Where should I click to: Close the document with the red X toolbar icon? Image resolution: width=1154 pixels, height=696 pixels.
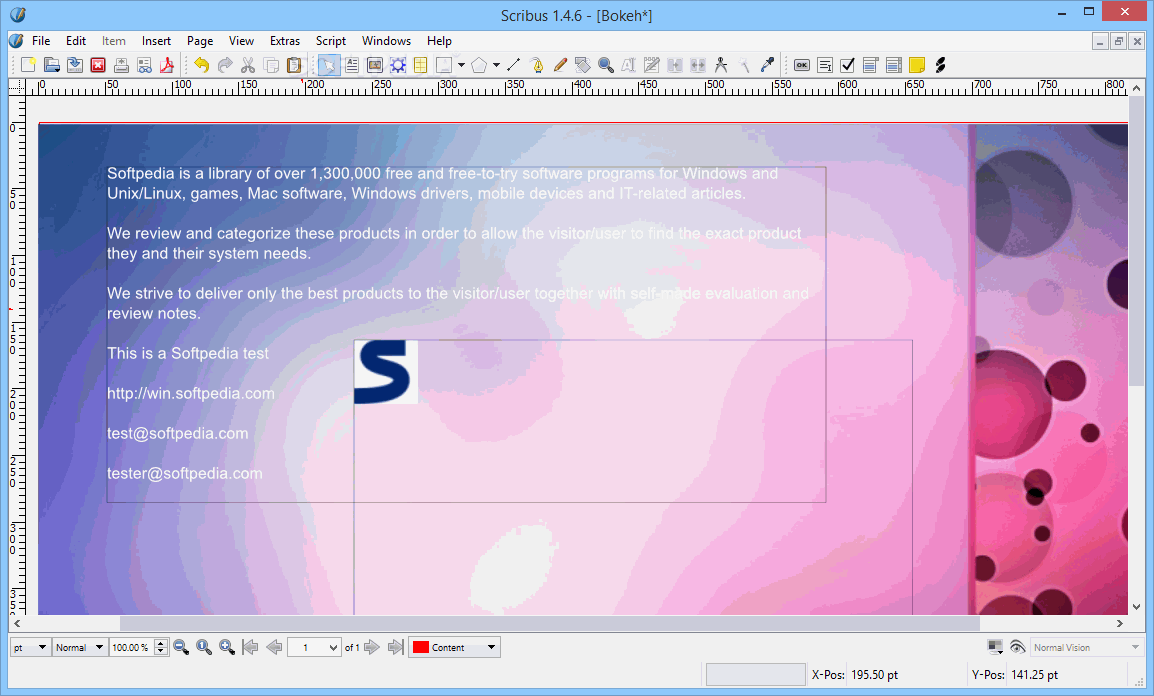98,65
